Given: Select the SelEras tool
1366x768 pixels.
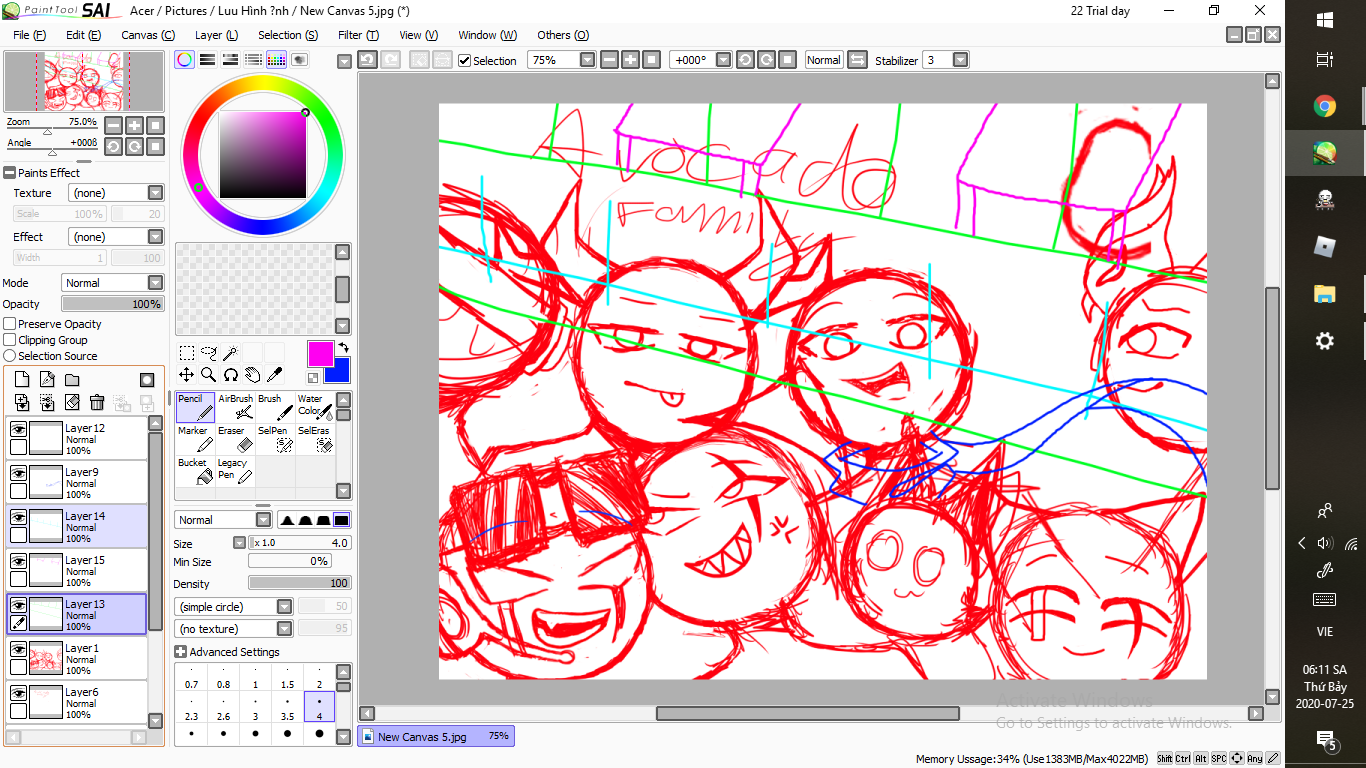Looking at the screenshot, I should pos(315,439).
